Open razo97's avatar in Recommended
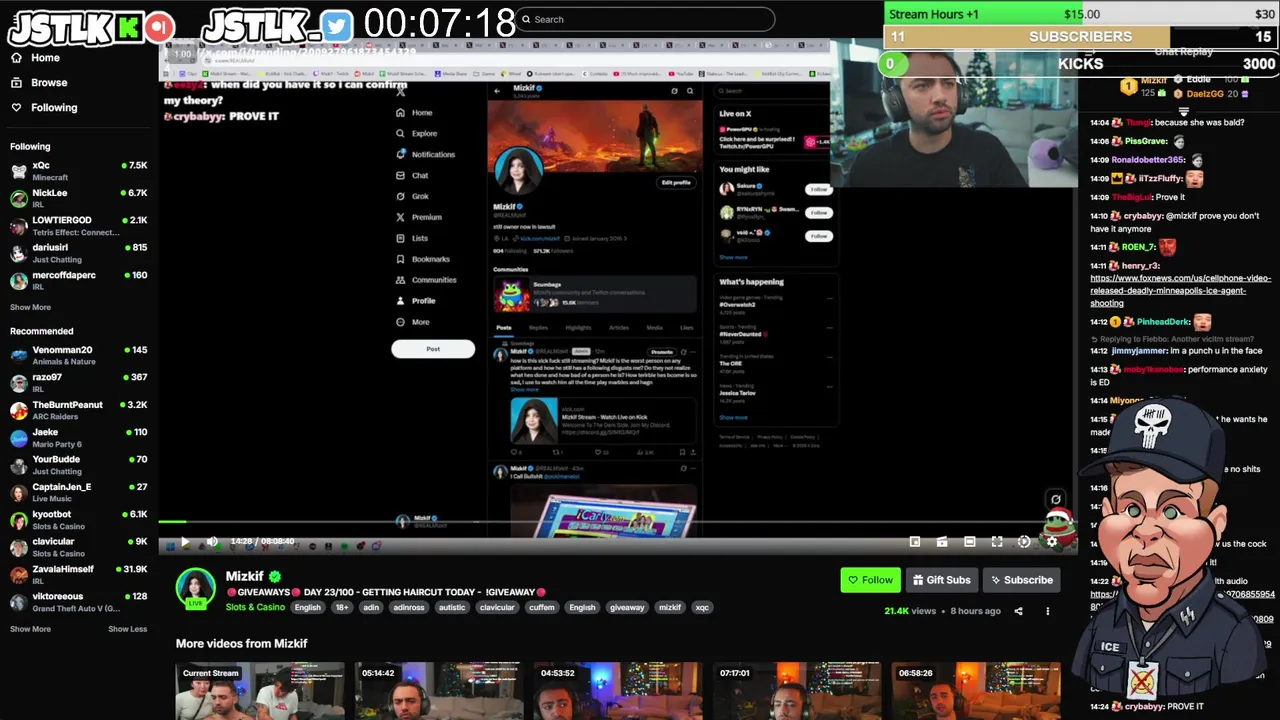Image resolution: width=1280 pixels, height=720 pixels. click(19, 383)
